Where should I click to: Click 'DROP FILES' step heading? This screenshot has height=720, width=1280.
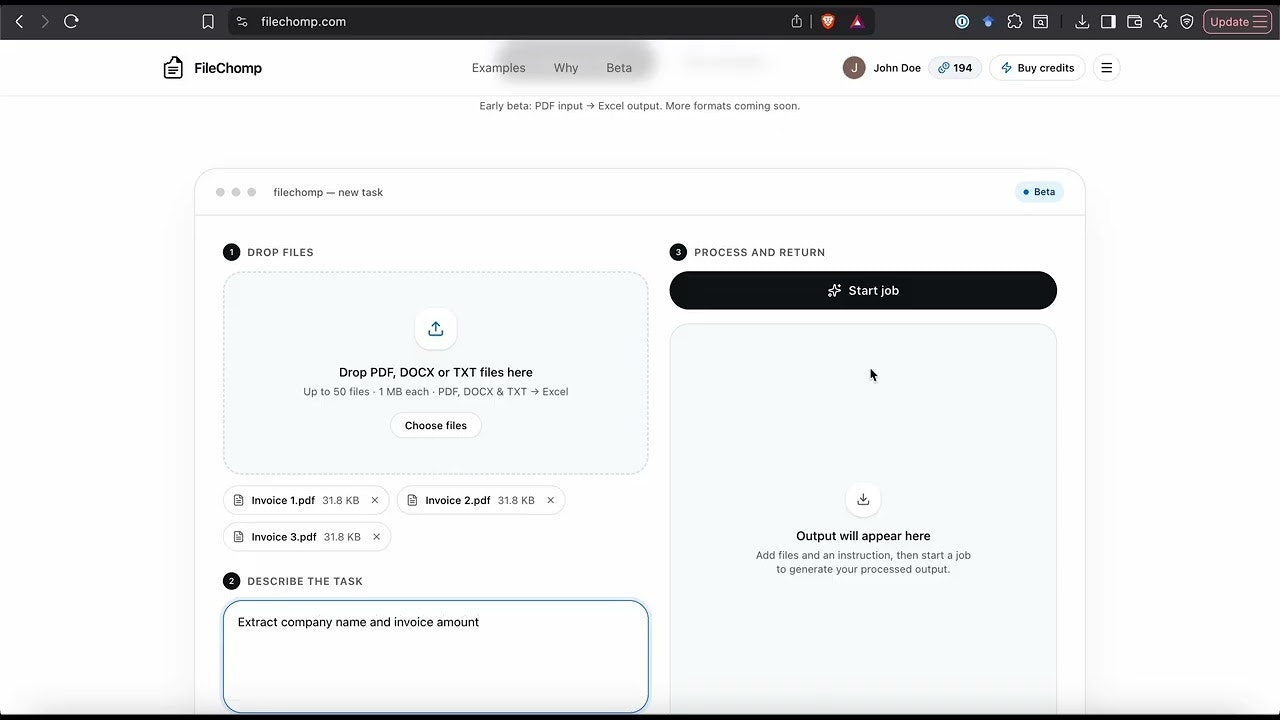(x=280, y=252)
